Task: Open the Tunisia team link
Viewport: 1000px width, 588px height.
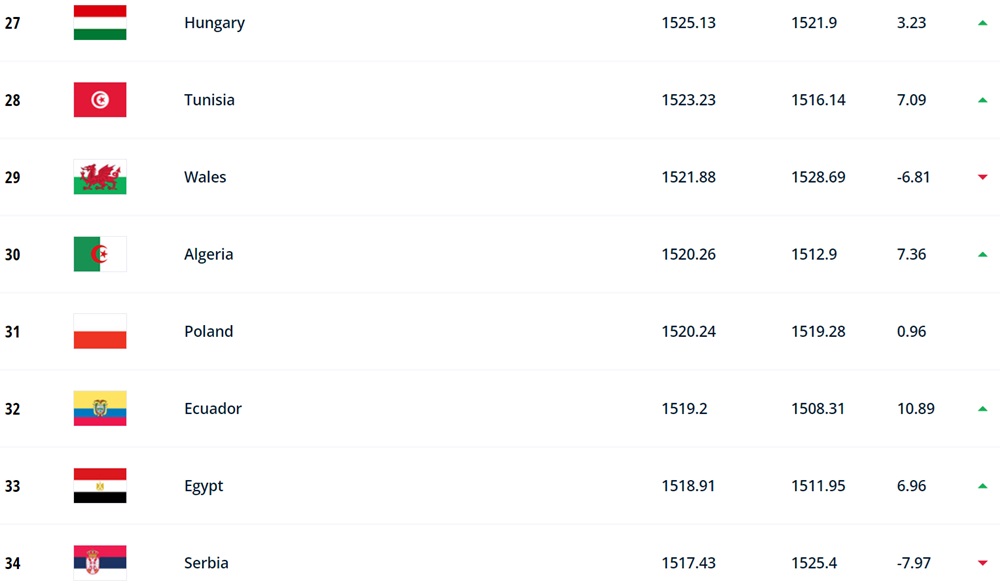Action: [x=209, y=100]
